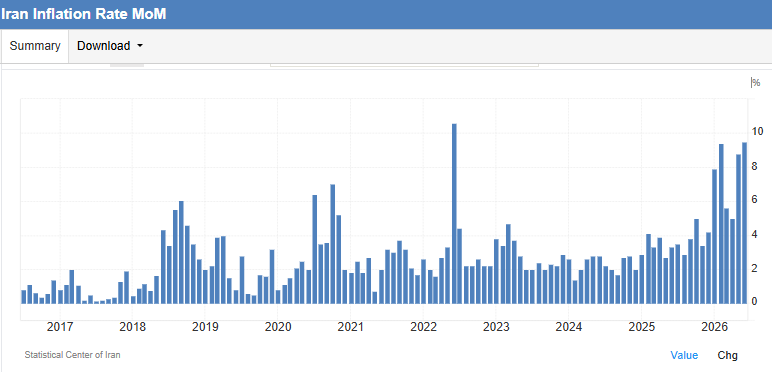Screen dimensions: 772x372
Task: Click the y-axis value 4
Action: pyautogui.click(x=754, y=234)
